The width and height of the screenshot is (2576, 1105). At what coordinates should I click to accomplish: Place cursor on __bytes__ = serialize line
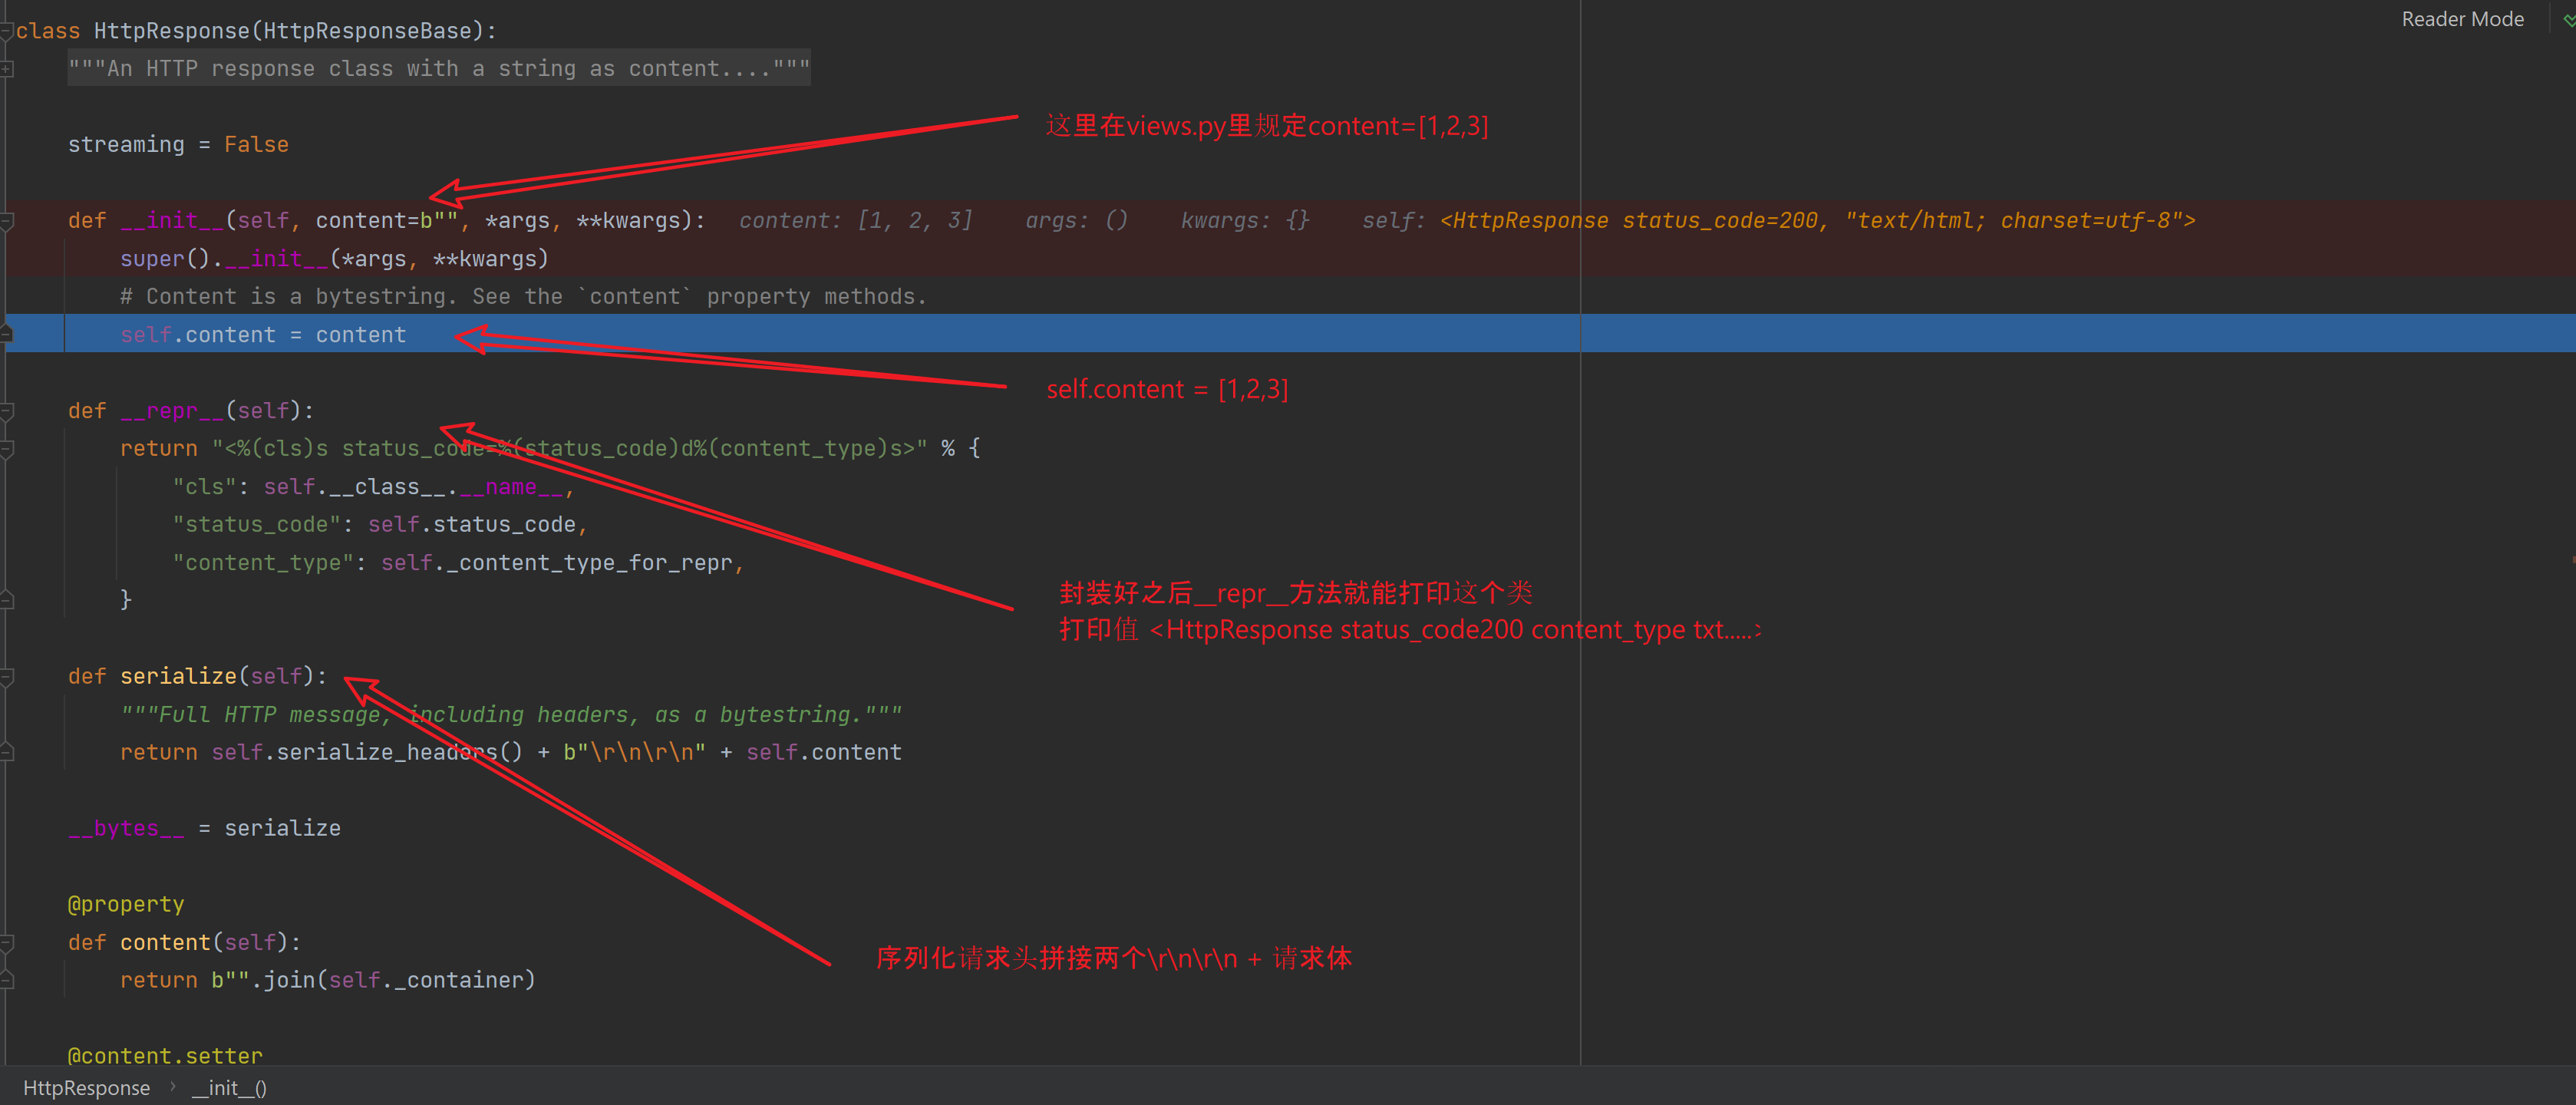[204, 828]
